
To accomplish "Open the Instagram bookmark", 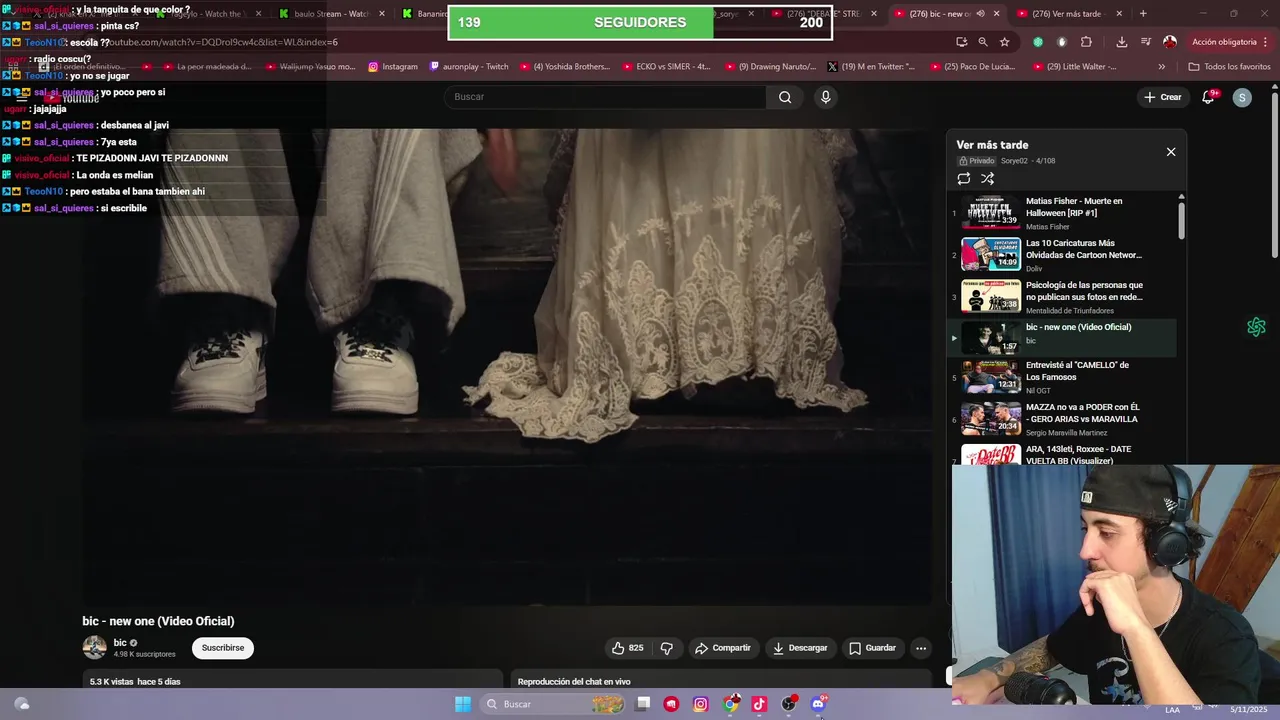I will tap(393, 67).
